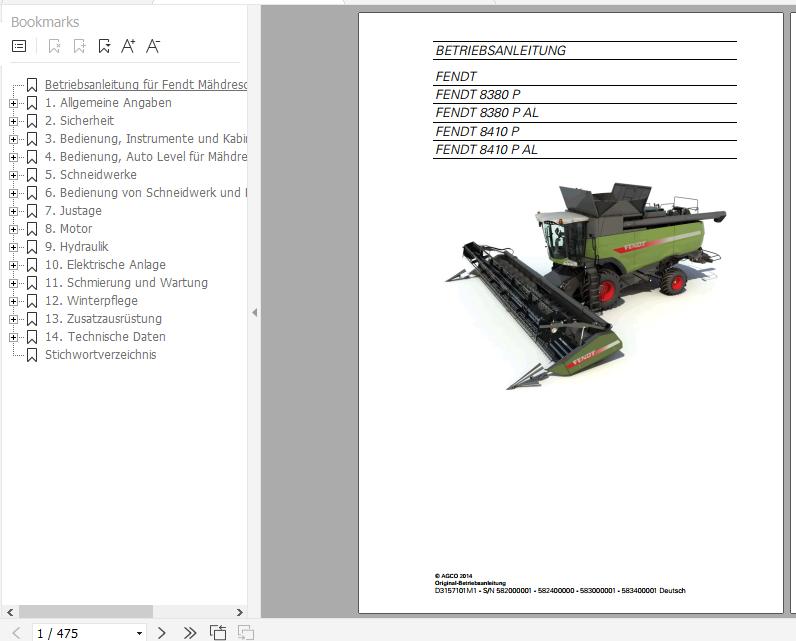Expand 3. Bedienung, Instrumente bookmark
796x641 pixels.
[13, 139]
